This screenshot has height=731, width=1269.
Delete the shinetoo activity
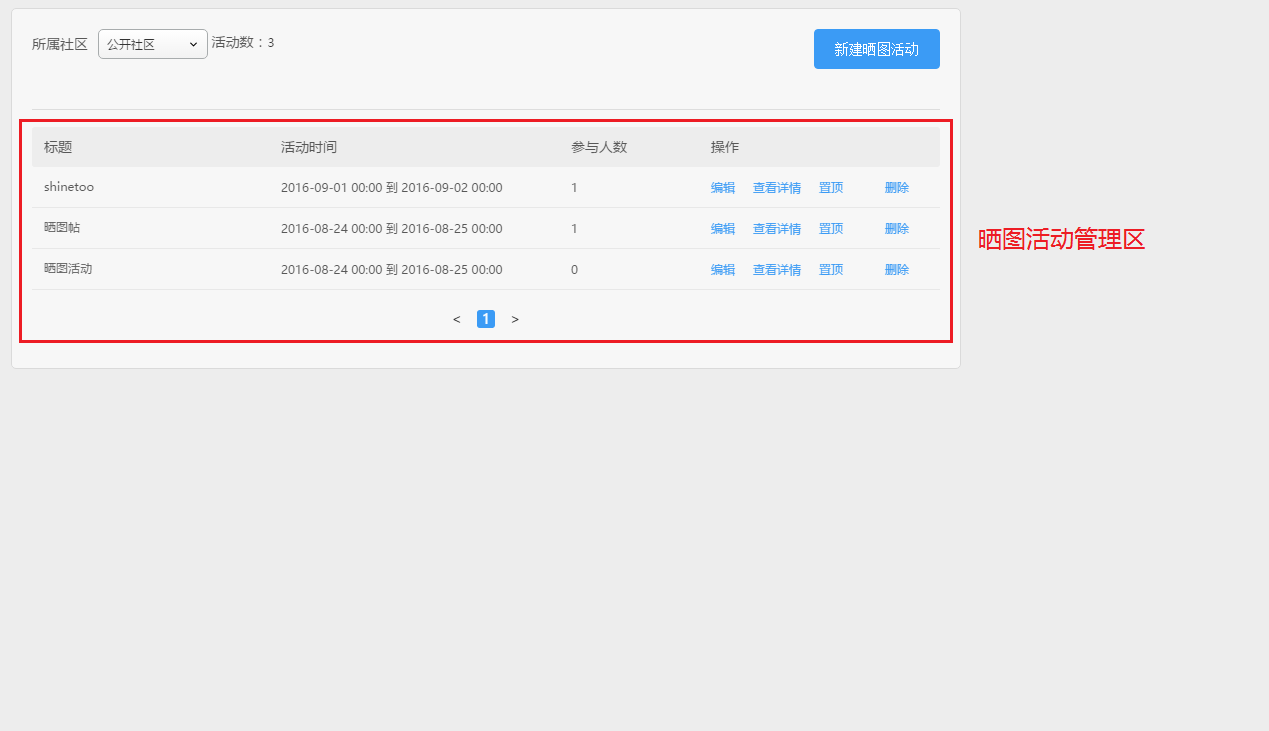(896, 188)
